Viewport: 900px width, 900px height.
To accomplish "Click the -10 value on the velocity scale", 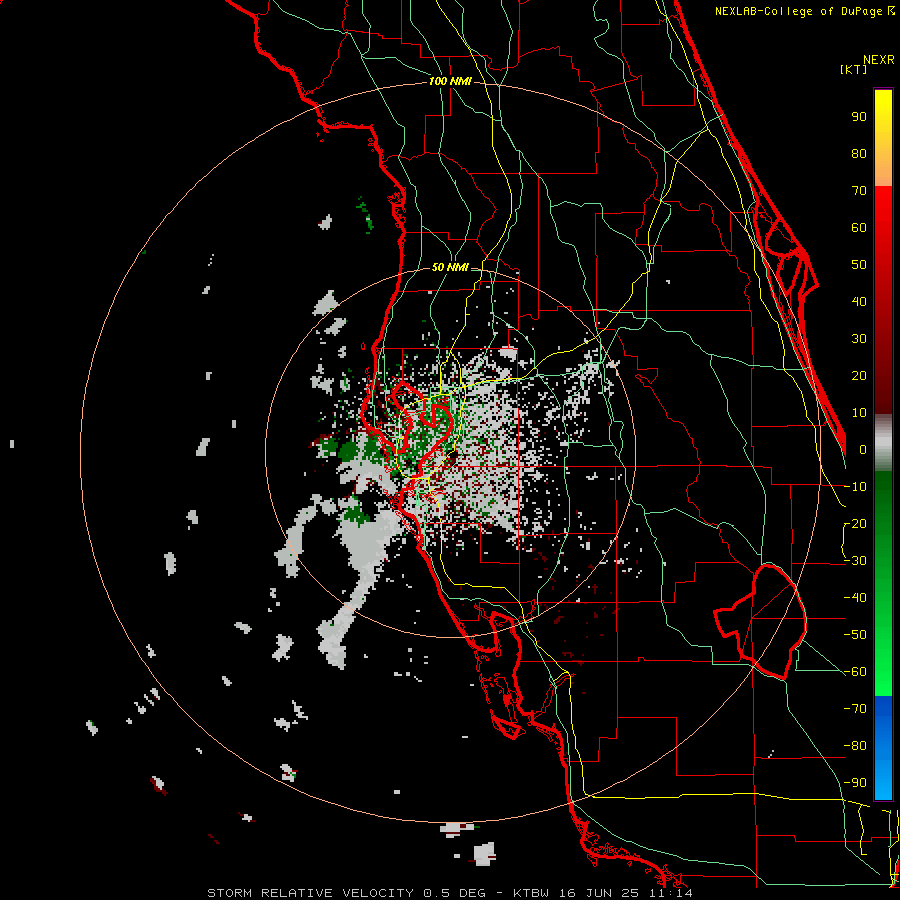I will coord(855,487).
